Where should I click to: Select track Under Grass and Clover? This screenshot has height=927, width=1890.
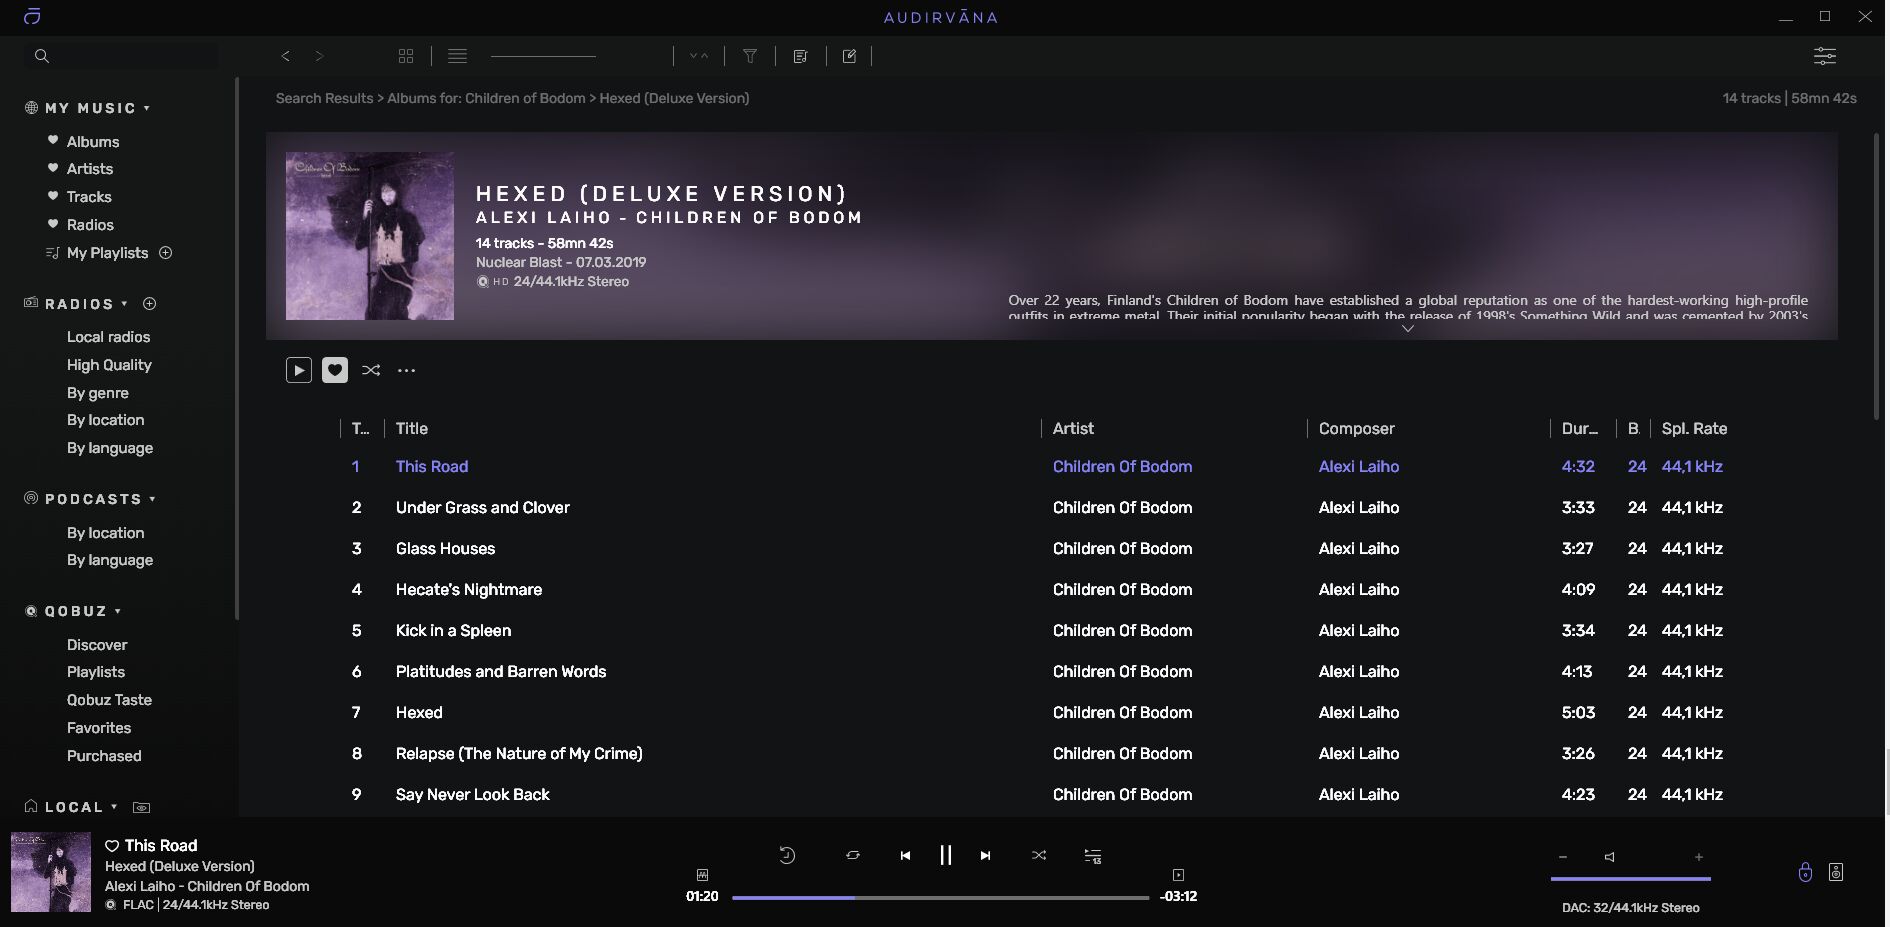click(482, 507)
